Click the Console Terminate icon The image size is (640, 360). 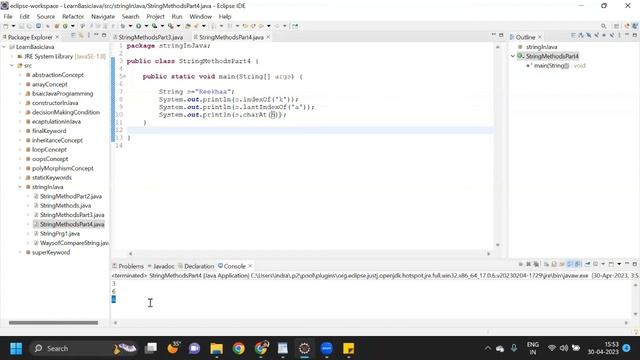tap(521, 264)
